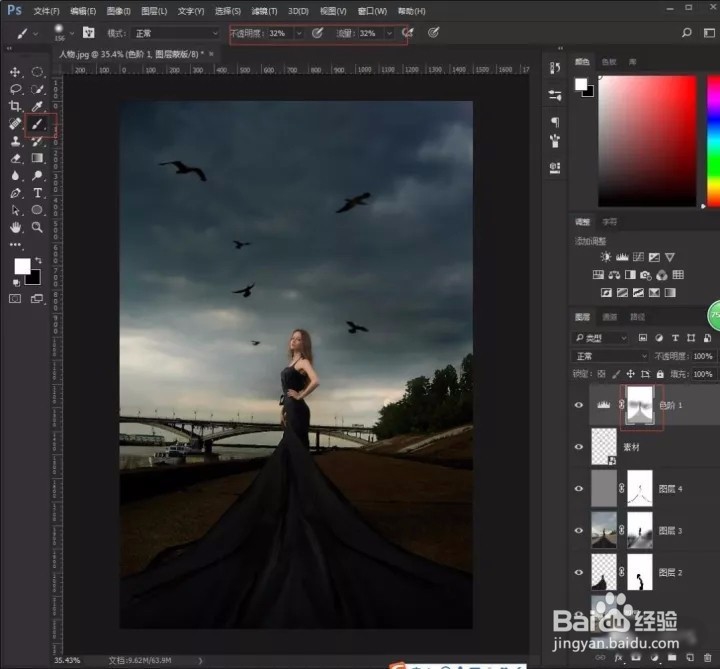Open the Edit Toolbar three-dots menu
720x669 pixels.
click(15, 245)
